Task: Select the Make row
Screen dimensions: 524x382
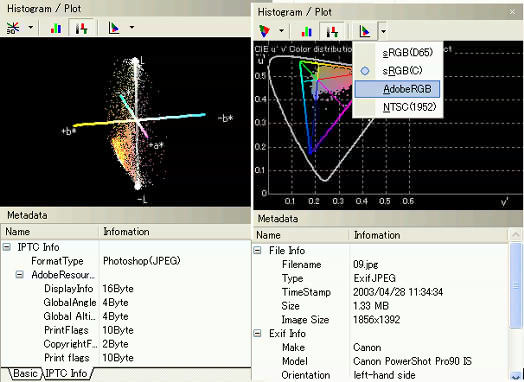Action: point(381,347)
